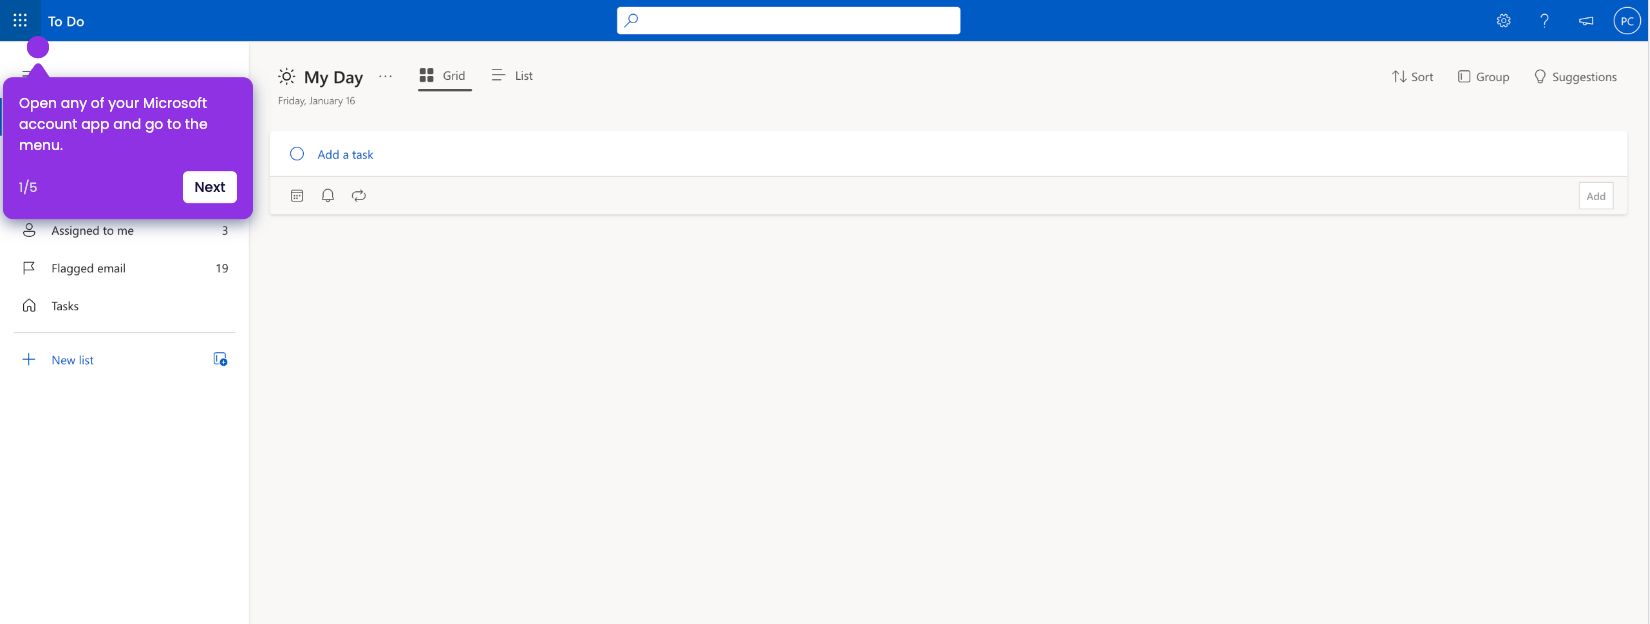Image resolution: width=1650 pixels, height=624 pixels.
Task: Click the Add a task circle
Action: click(297, 154)
